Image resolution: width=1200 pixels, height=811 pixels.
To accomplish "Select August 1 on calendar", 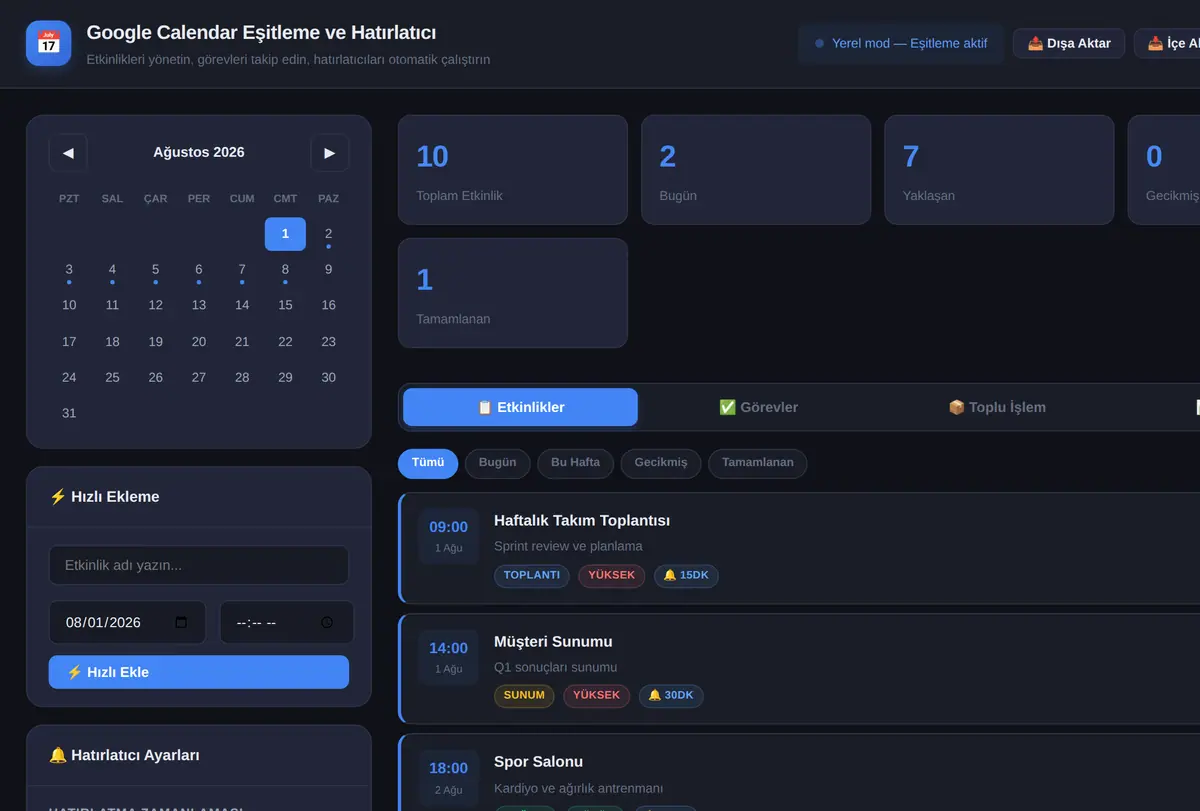I will 285,234.
